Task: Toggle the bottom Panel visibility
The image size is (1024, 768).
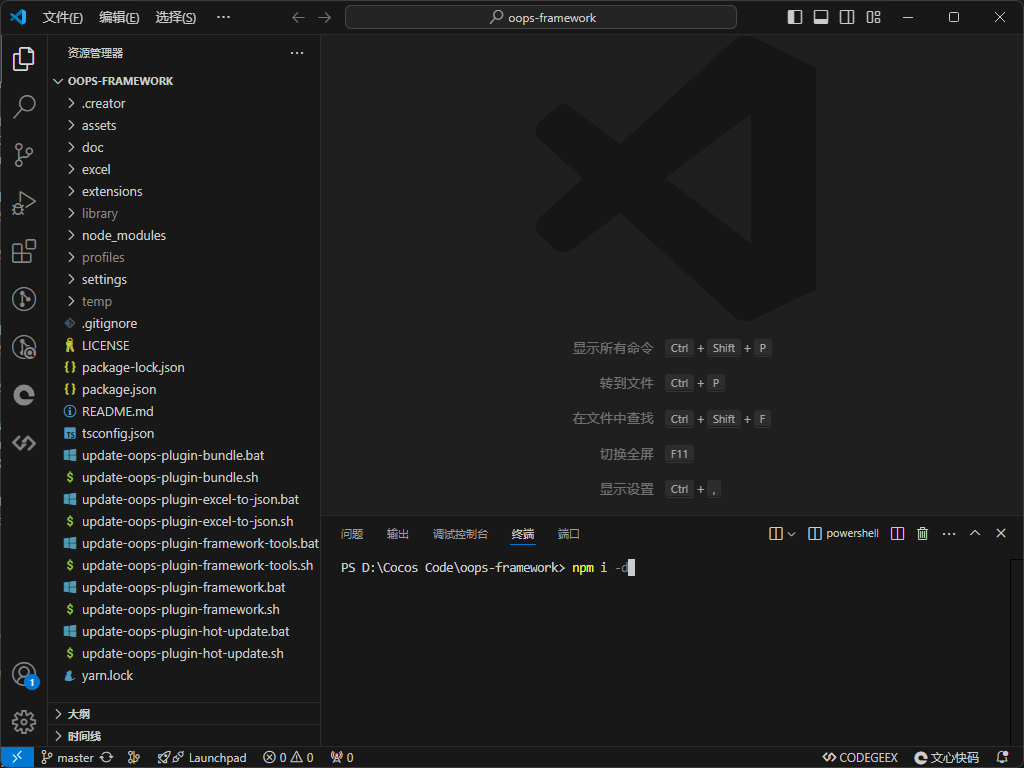Action: (x=820, y=16)
